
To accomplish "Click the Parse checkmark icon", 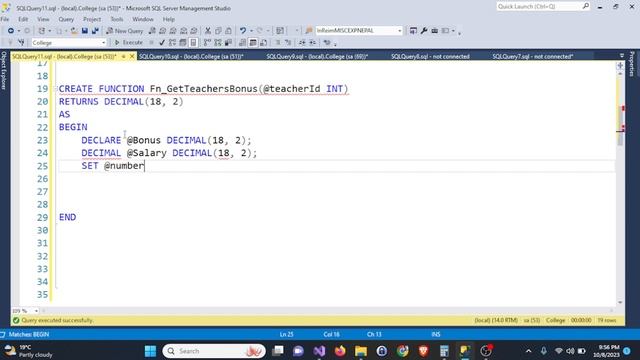I will (x=162, y=42).
